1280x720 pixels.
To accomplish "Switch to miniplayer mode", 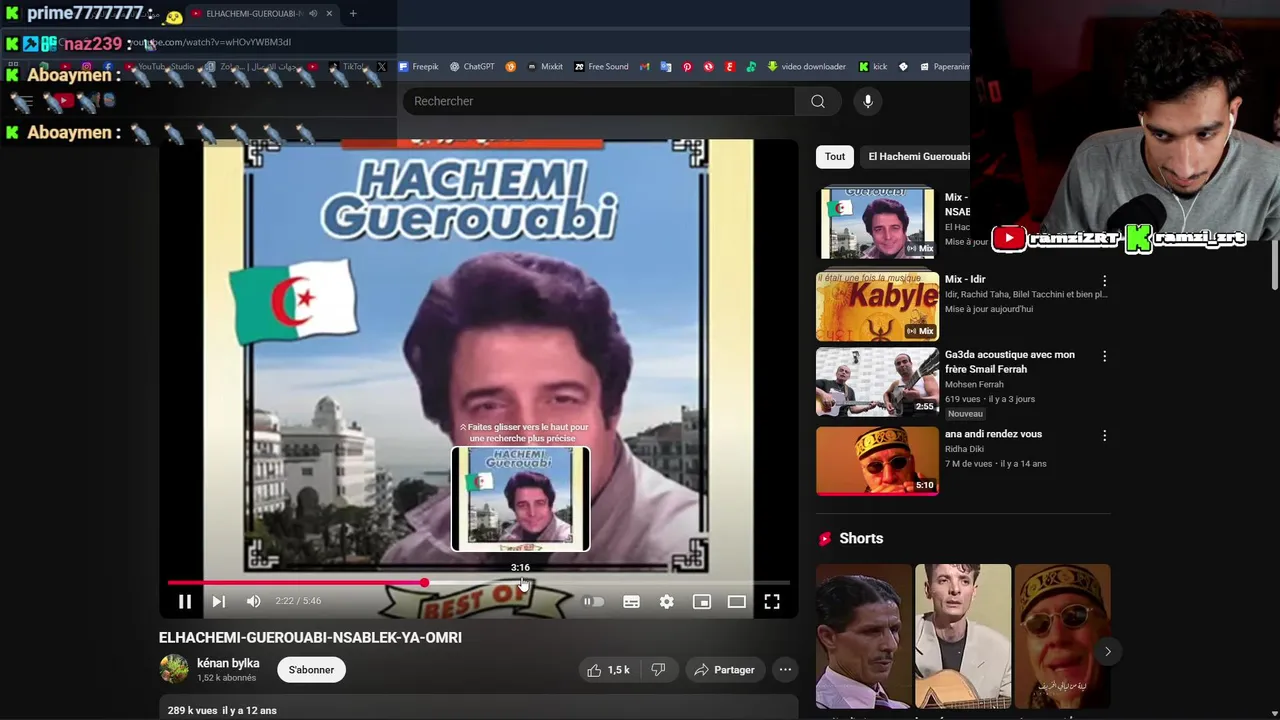I will tap(702, 601).
